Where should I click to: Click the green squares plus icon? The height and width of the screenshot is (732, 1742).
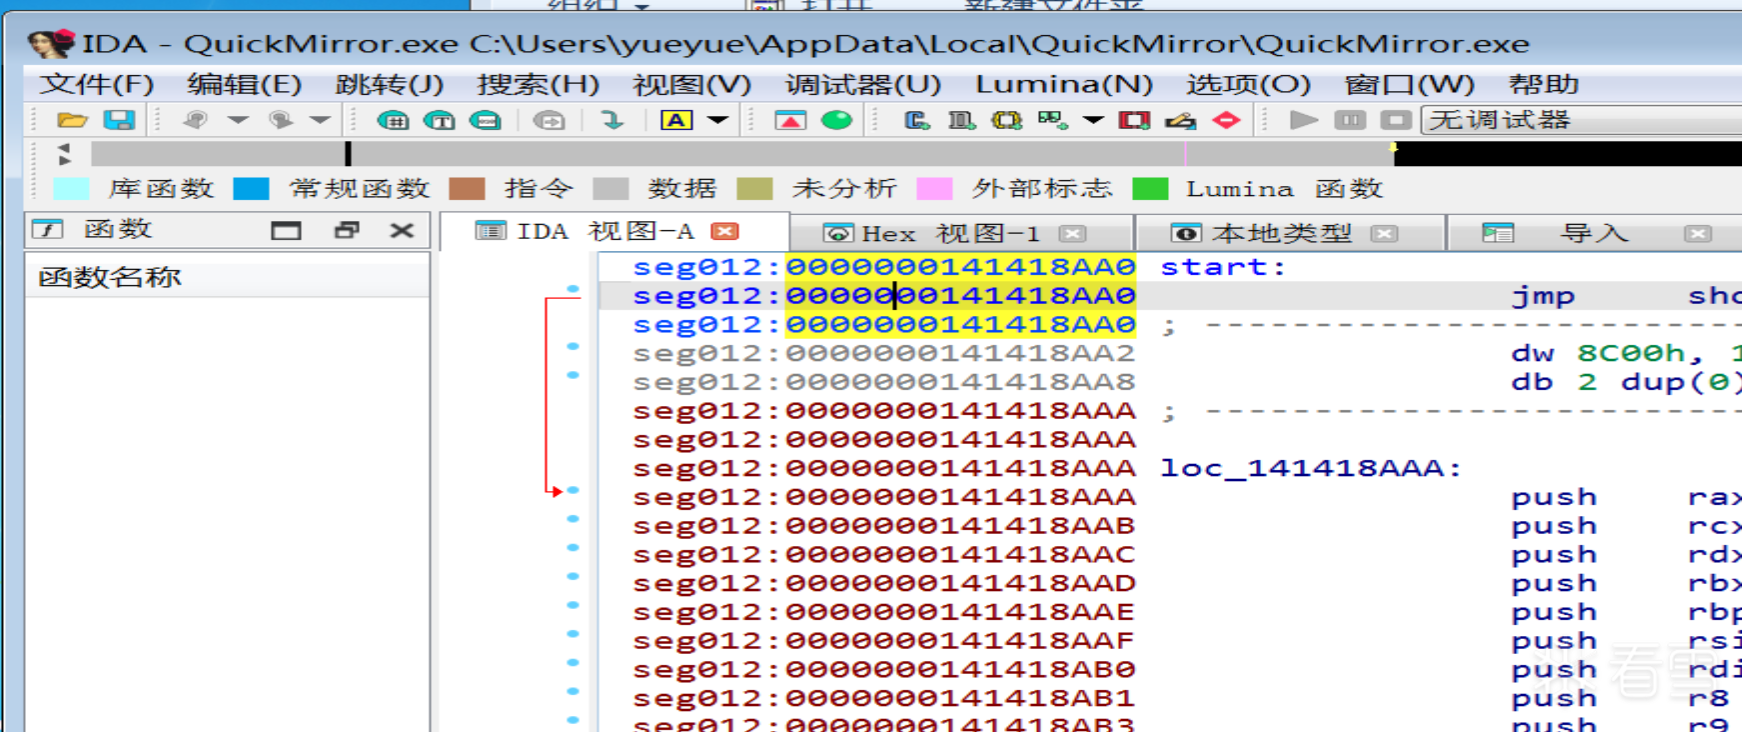1052,121
